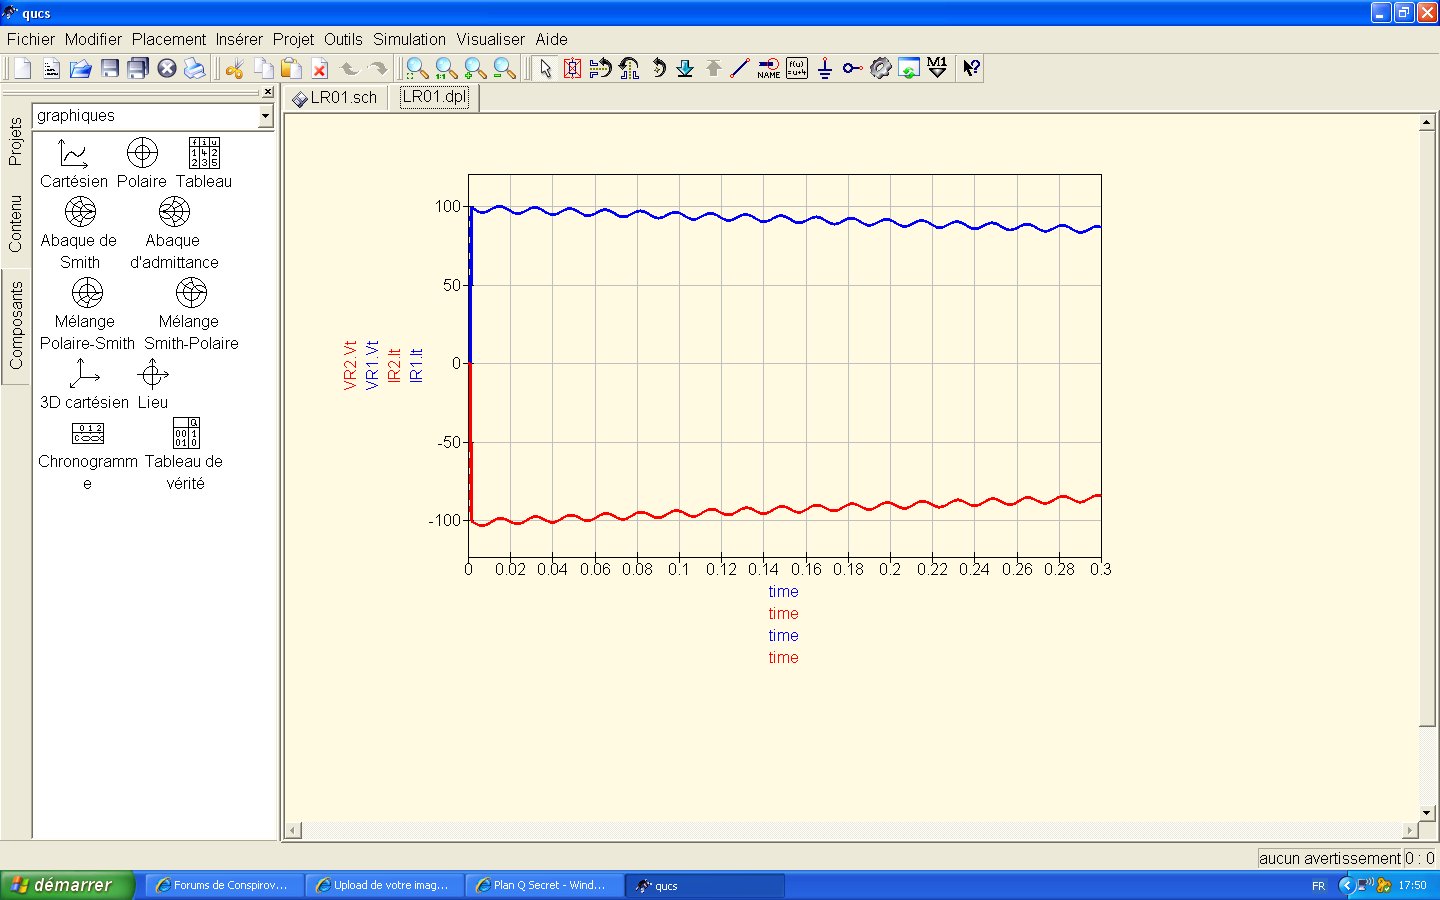This screenshot has width=1440, height=900.
Task: Select Chronogramme diagram component
Action: pos(88,455)
